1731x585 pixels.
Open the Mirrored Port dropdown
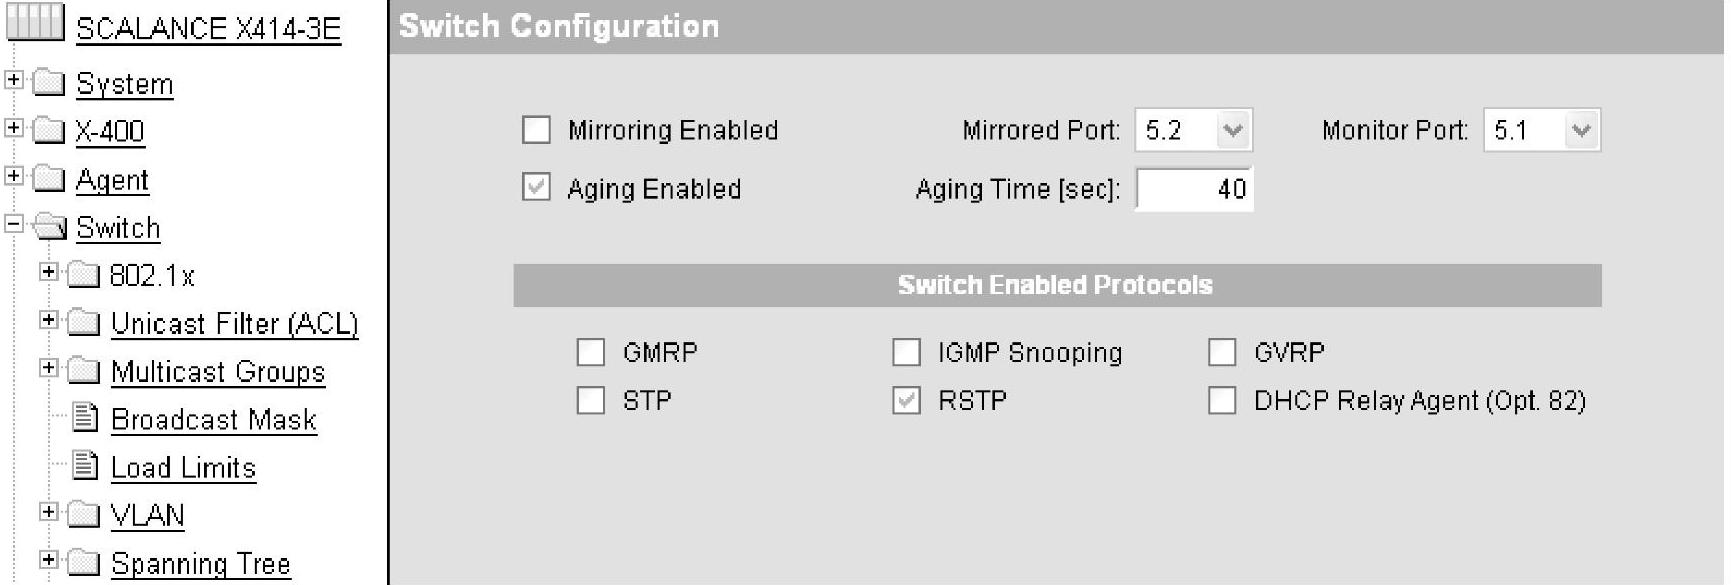[1232, 130]
